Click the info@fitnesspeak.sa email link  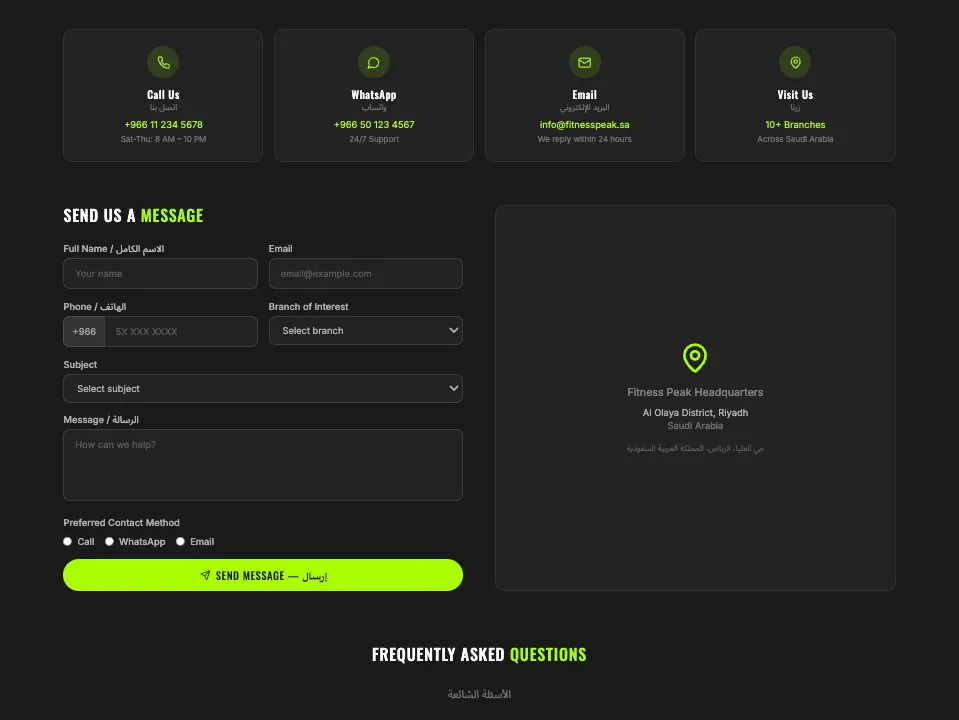tap(584, 125)
